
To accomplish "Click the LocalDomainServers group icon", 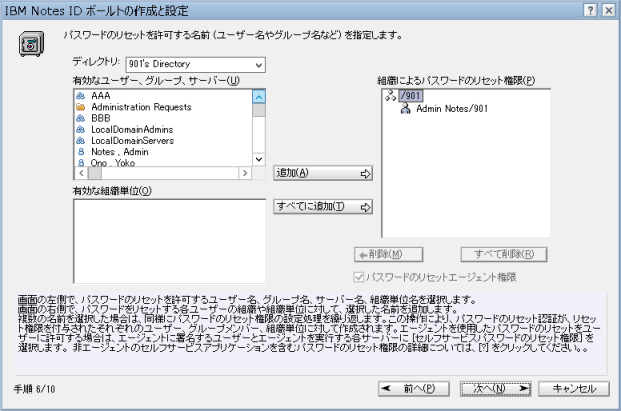I will tap(80, 141).
